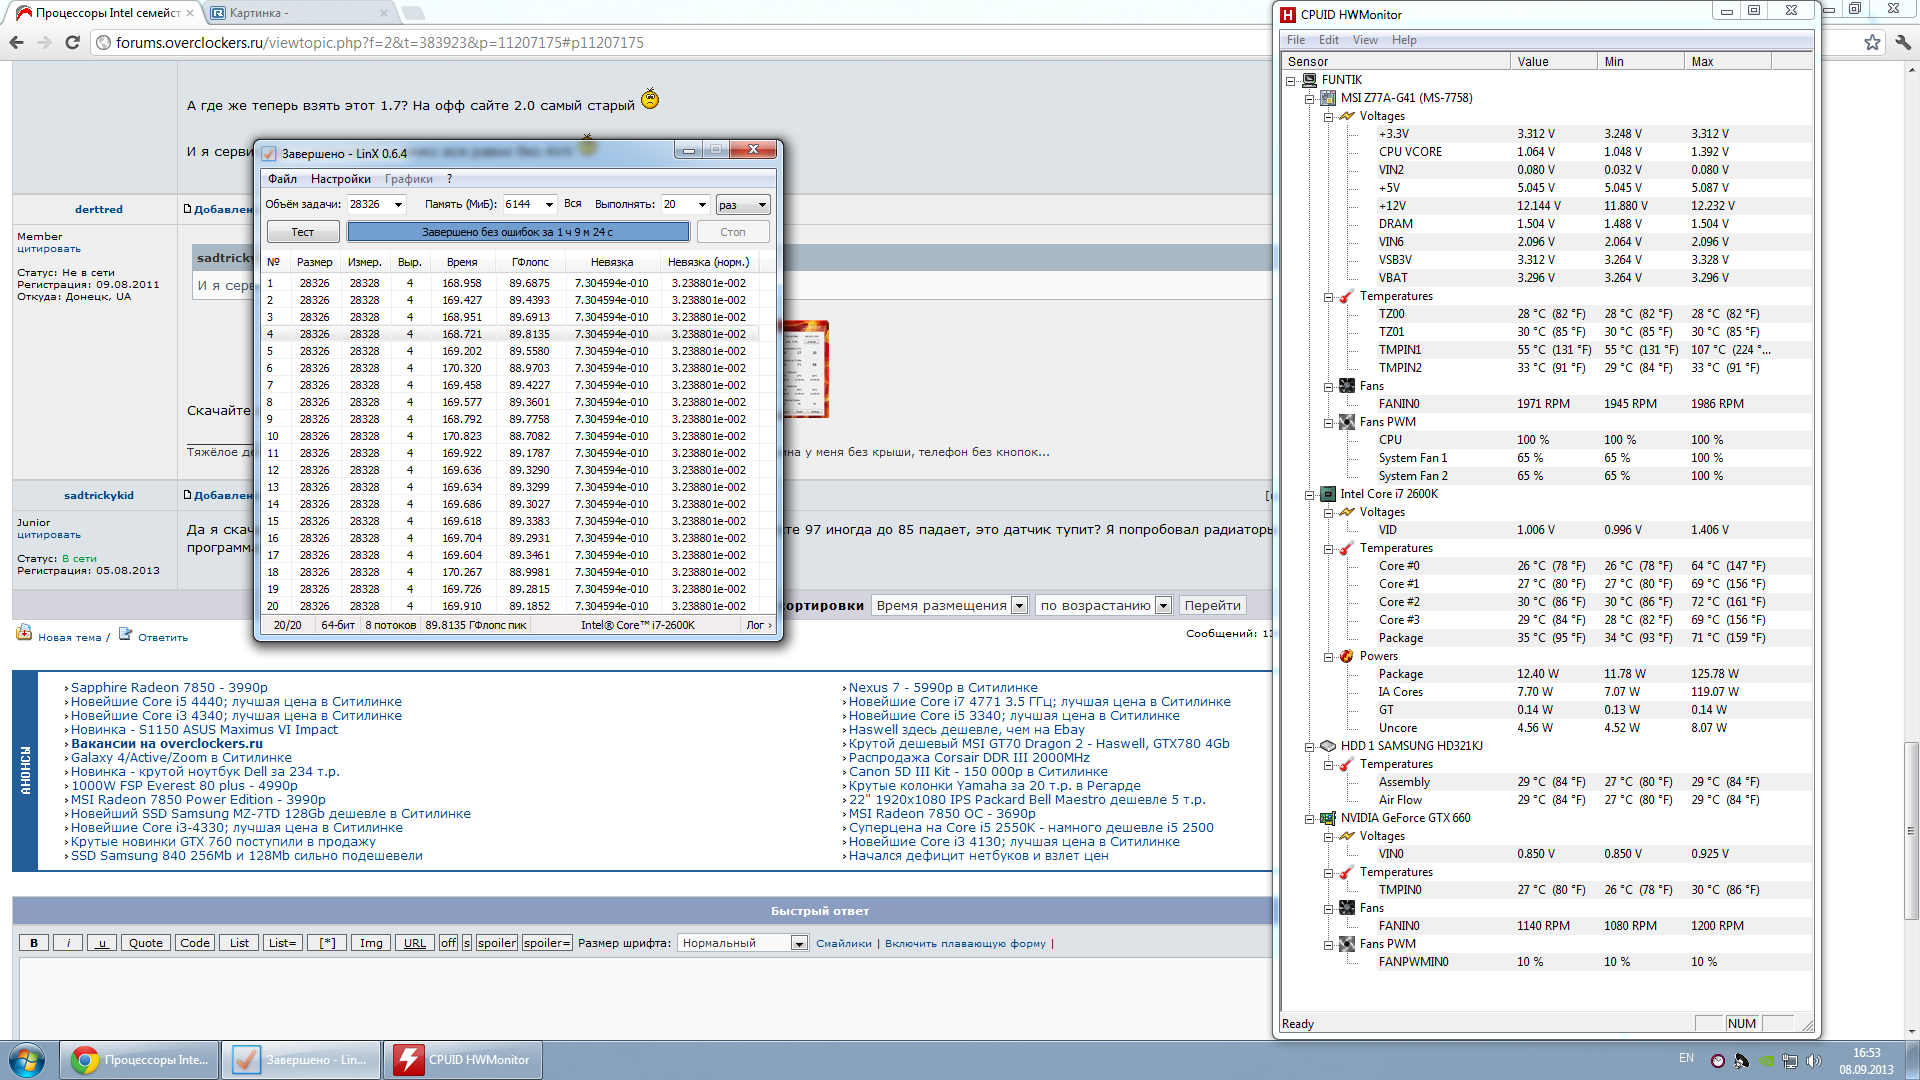1920x1080 pixels.
Task: Open the Объём задачи dropdown in LinX
Action: (398, 205)
